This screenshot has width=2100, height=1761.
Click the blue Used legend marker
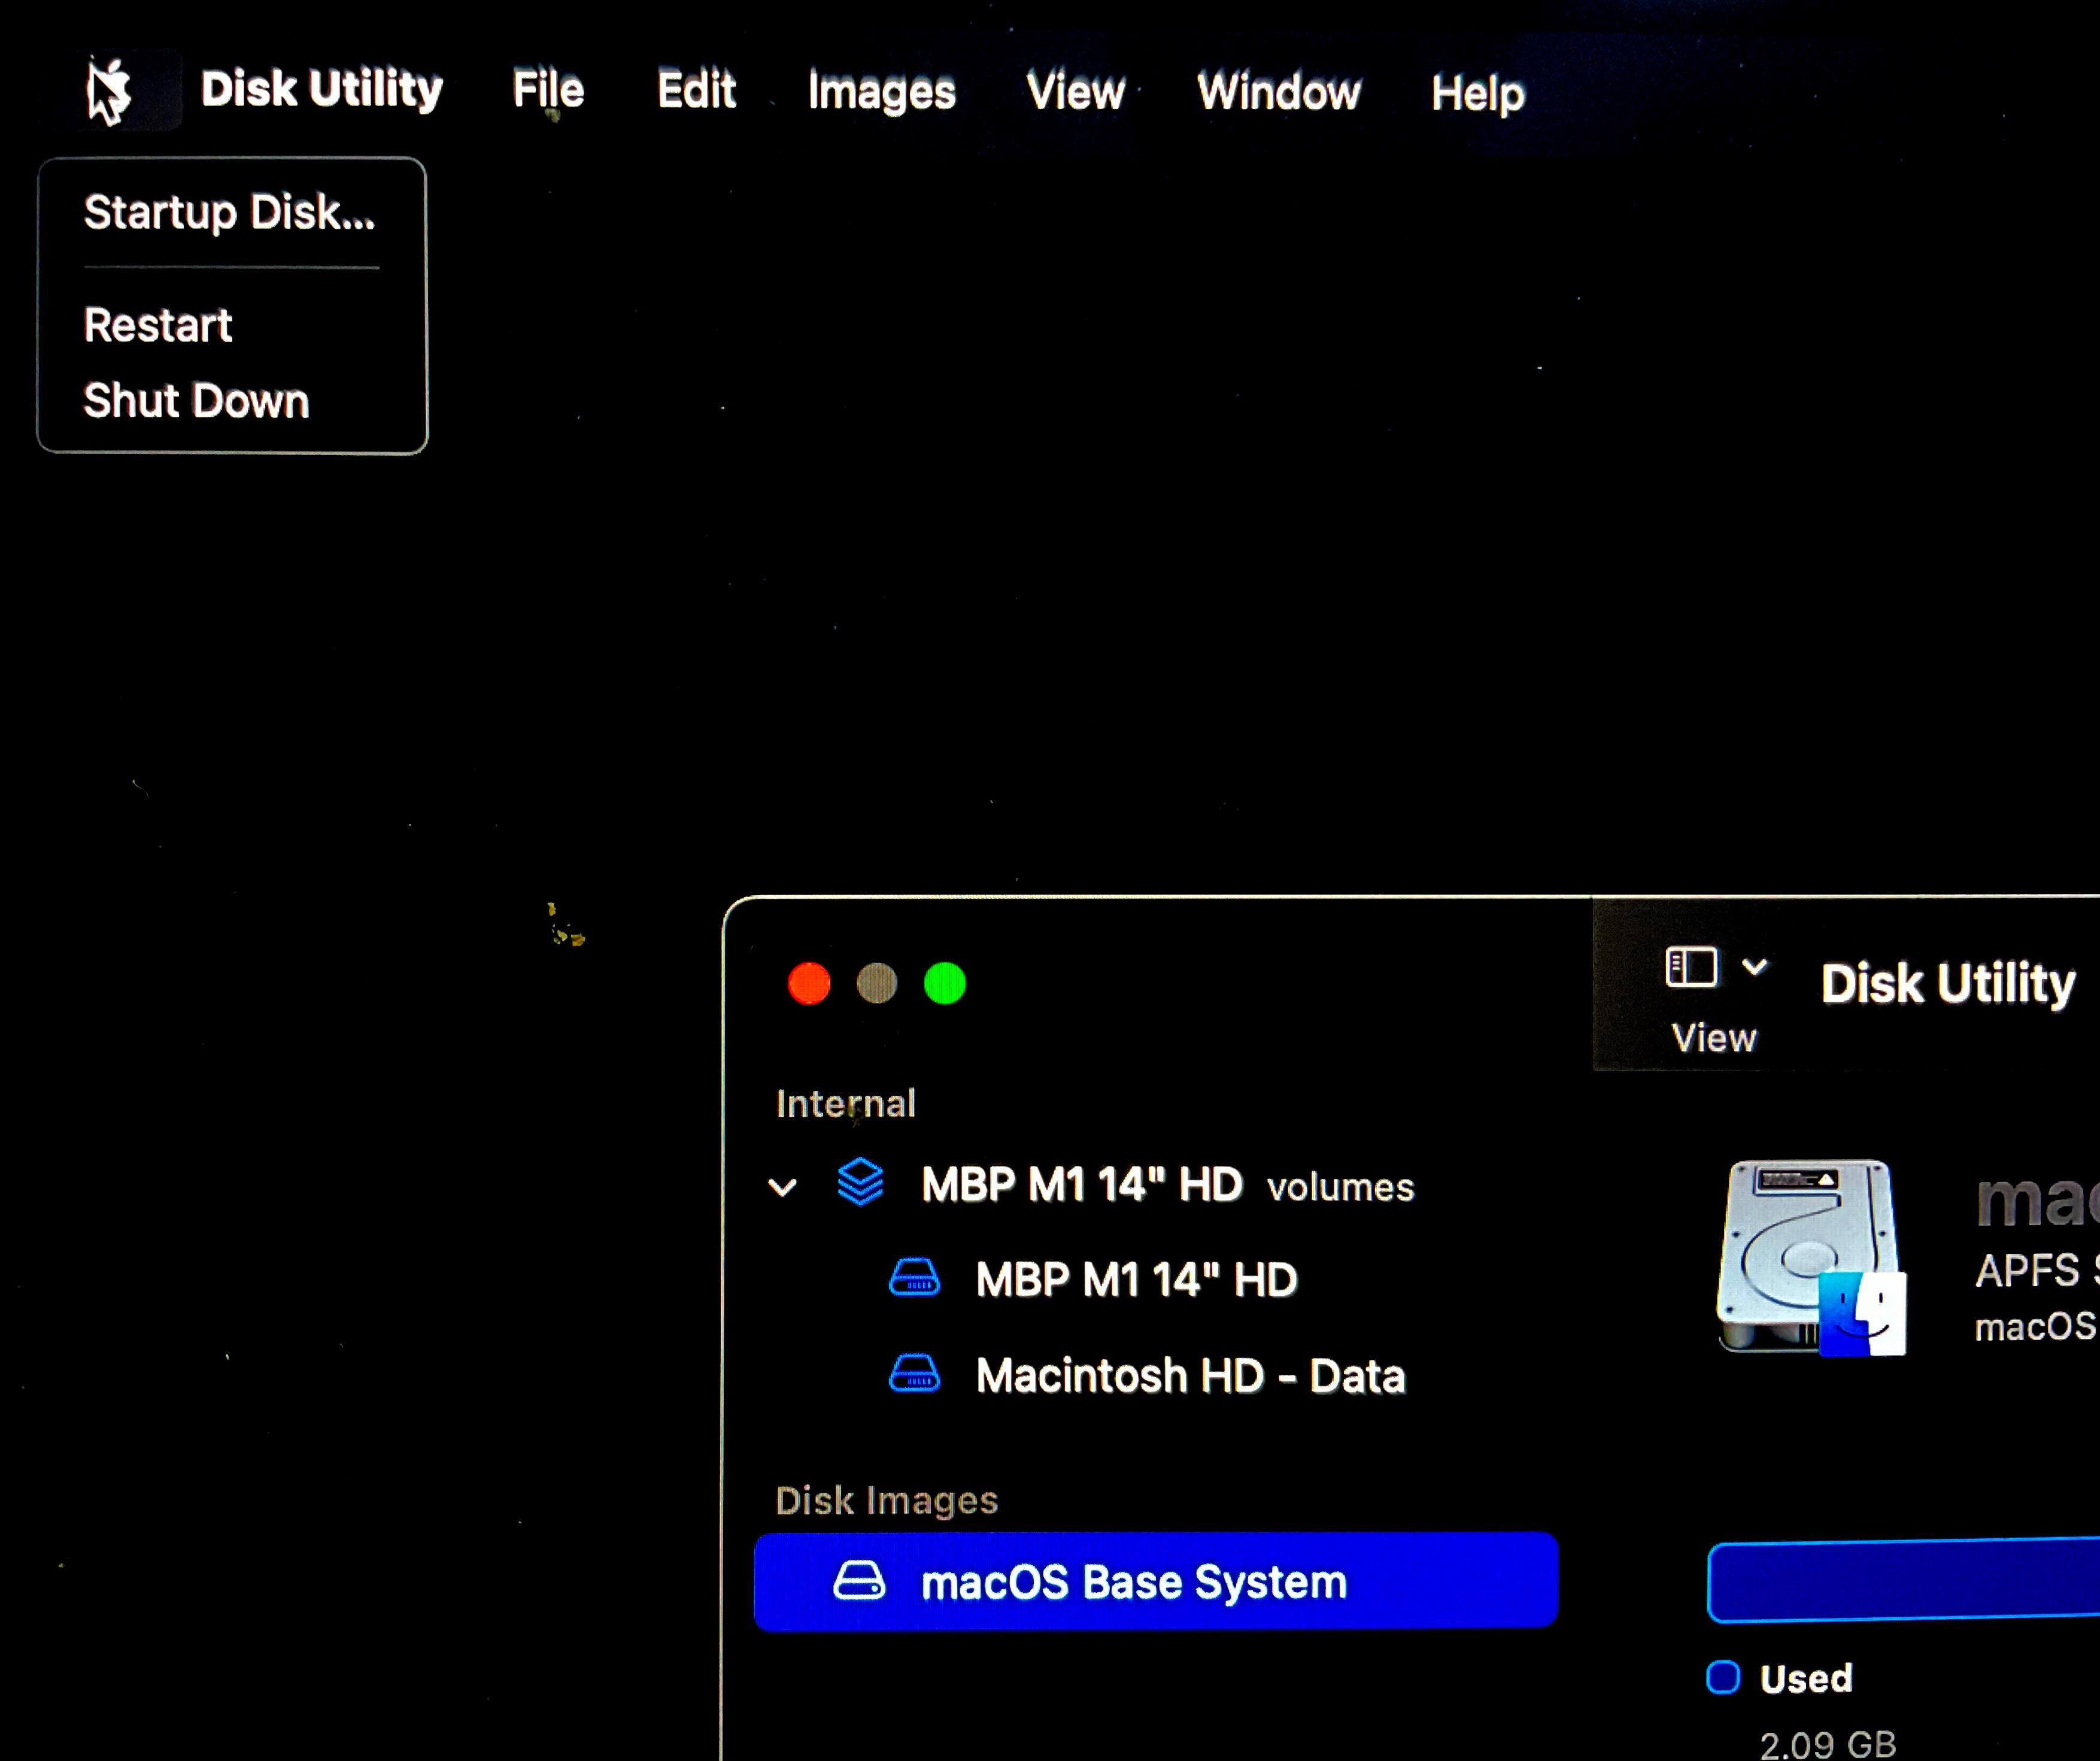1723,1677
